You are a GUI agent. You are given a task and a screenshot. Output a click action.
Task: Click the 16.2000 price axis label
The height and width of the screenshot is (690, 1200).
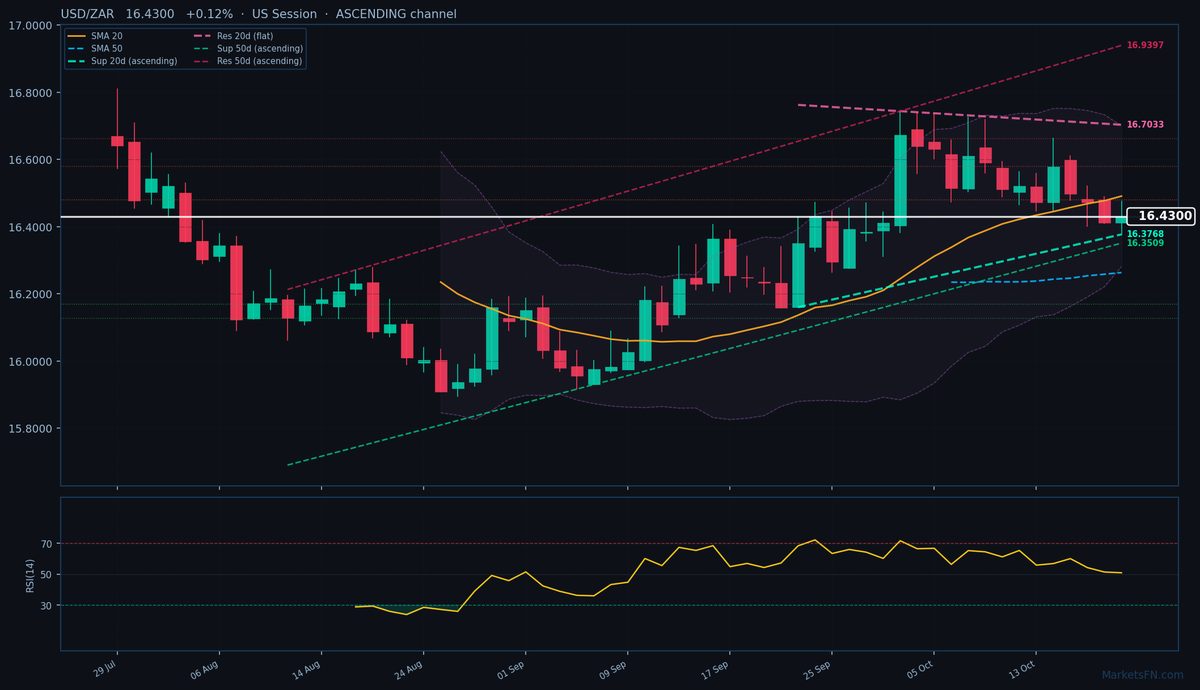tap(32, 294)
